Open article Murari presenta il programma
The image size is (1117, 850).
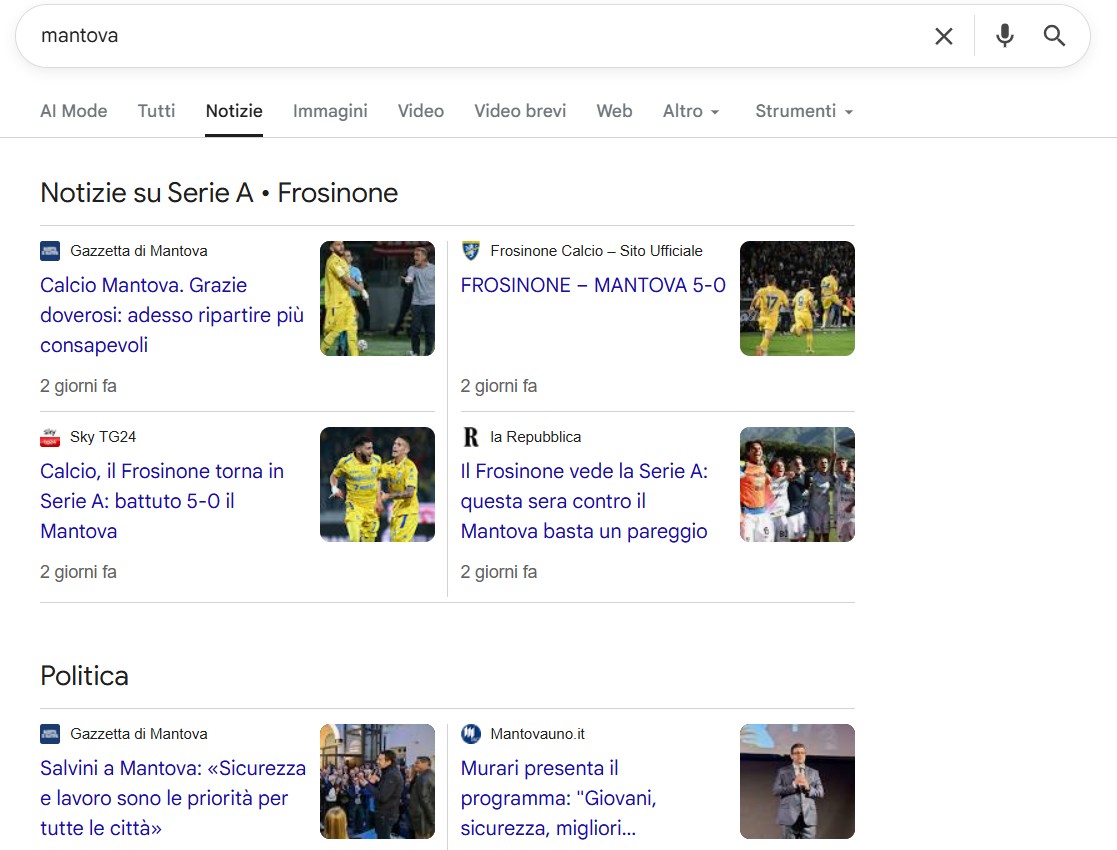[x=558, y=798]
